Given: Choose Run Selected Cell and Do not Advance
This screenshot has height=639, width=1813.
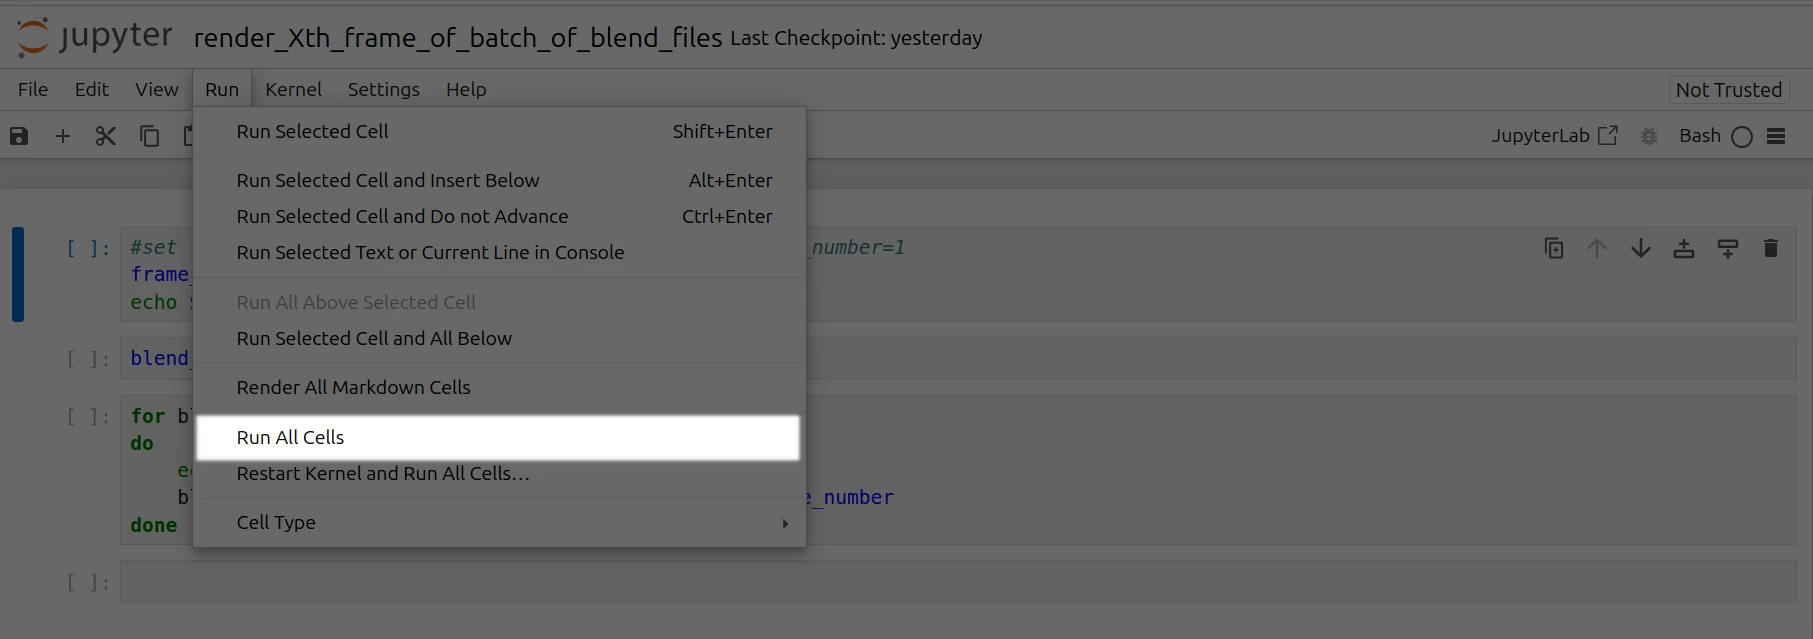Looking at the screenshot, I should [500, 217].
